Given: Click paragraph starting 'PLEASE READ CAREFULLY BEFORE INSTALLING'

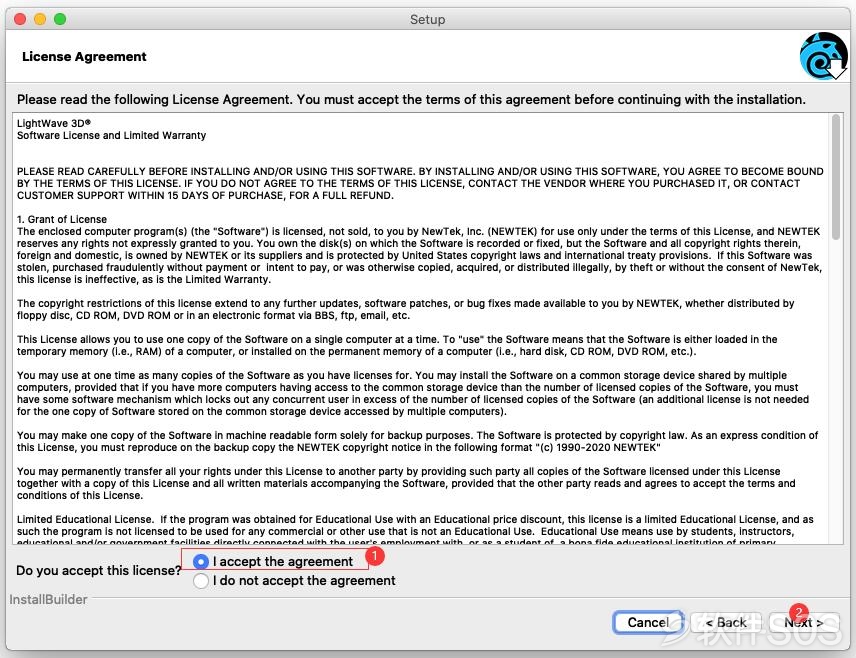Looking at the screenshot, I should pyautogui.click(x=420, y=183).
